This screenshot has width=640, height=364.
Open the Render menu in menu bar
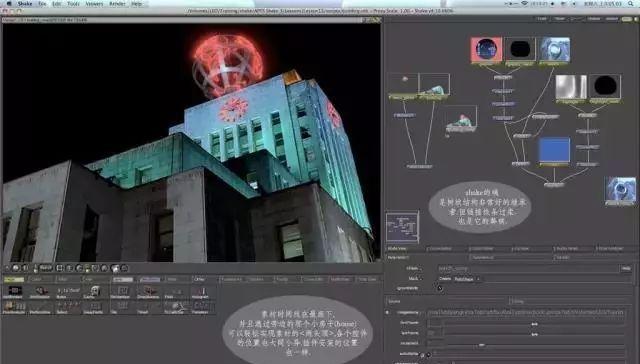coord(117,4)
